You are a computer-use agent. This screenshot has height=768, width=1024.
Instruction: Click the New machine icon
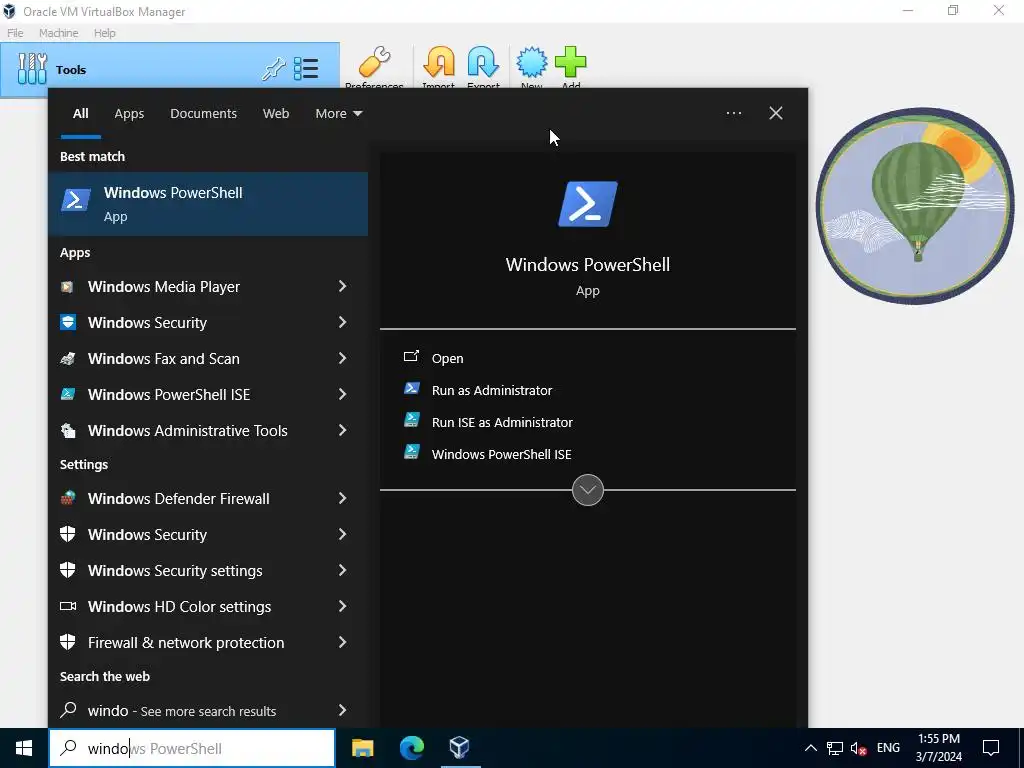click(x=532, y=62)
